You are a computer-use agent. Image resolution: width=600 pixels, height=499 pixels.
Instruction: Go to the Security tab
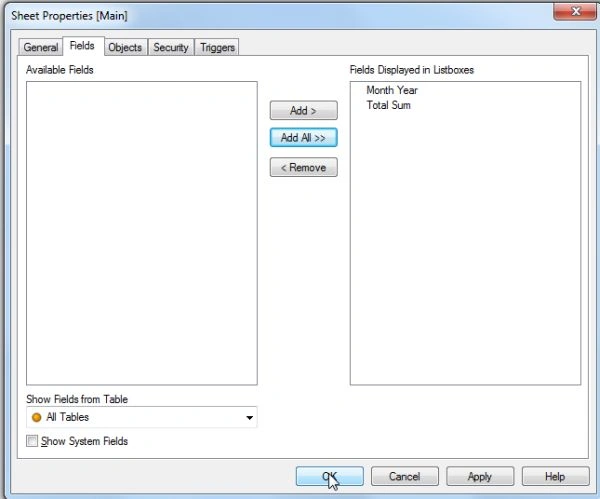171,47
